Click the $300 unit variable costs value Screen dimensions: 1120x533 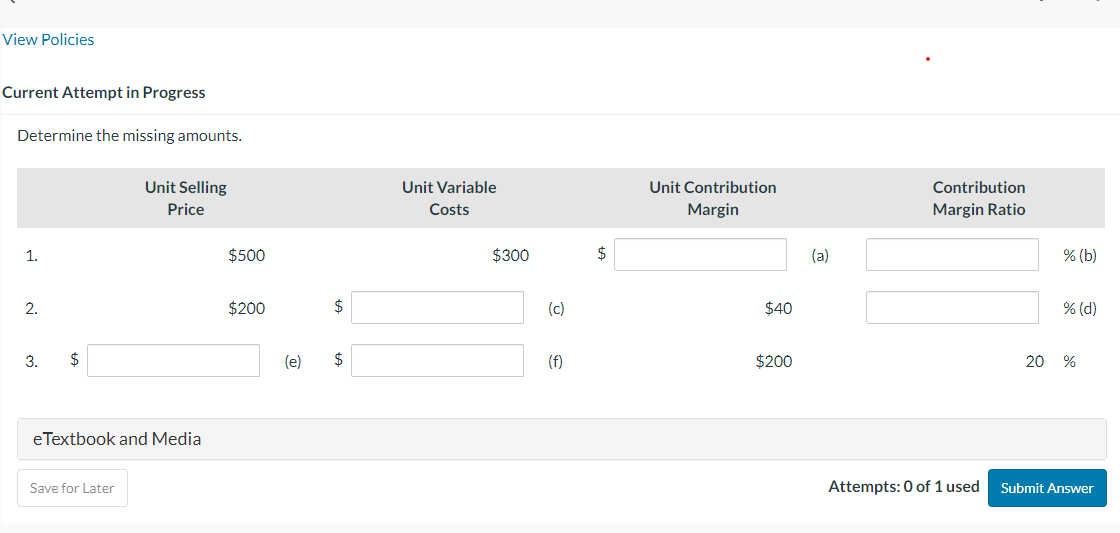point(510,255)
